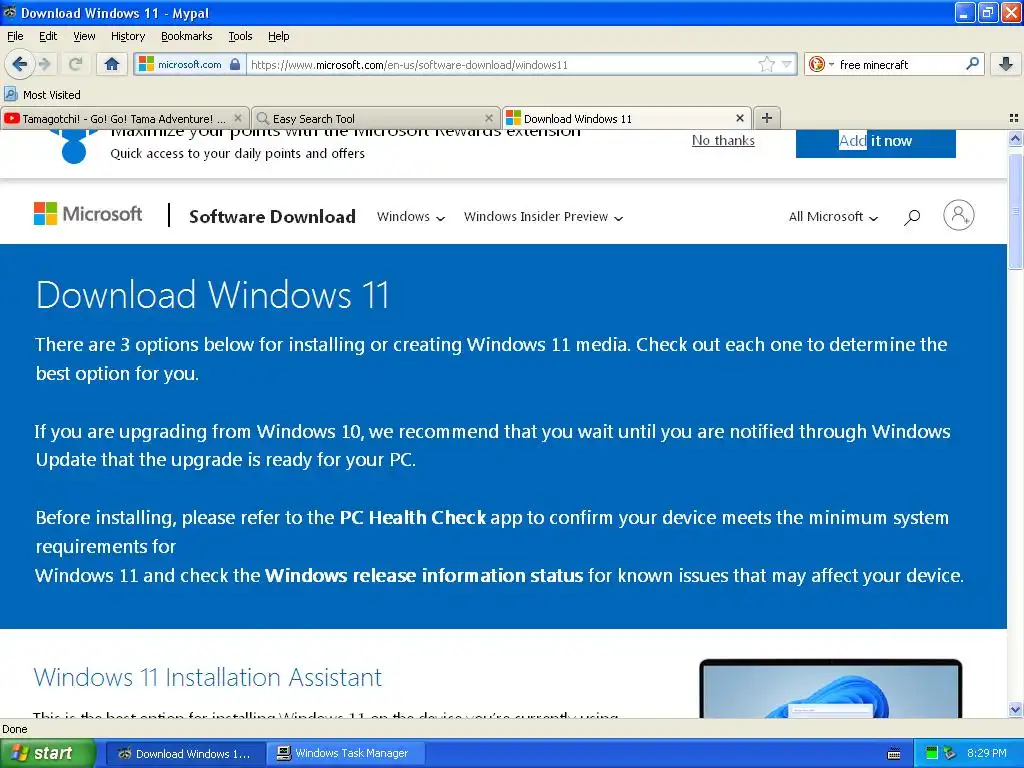
Task: Close the Easy Search Tool tab
Action: click(488, 118)
